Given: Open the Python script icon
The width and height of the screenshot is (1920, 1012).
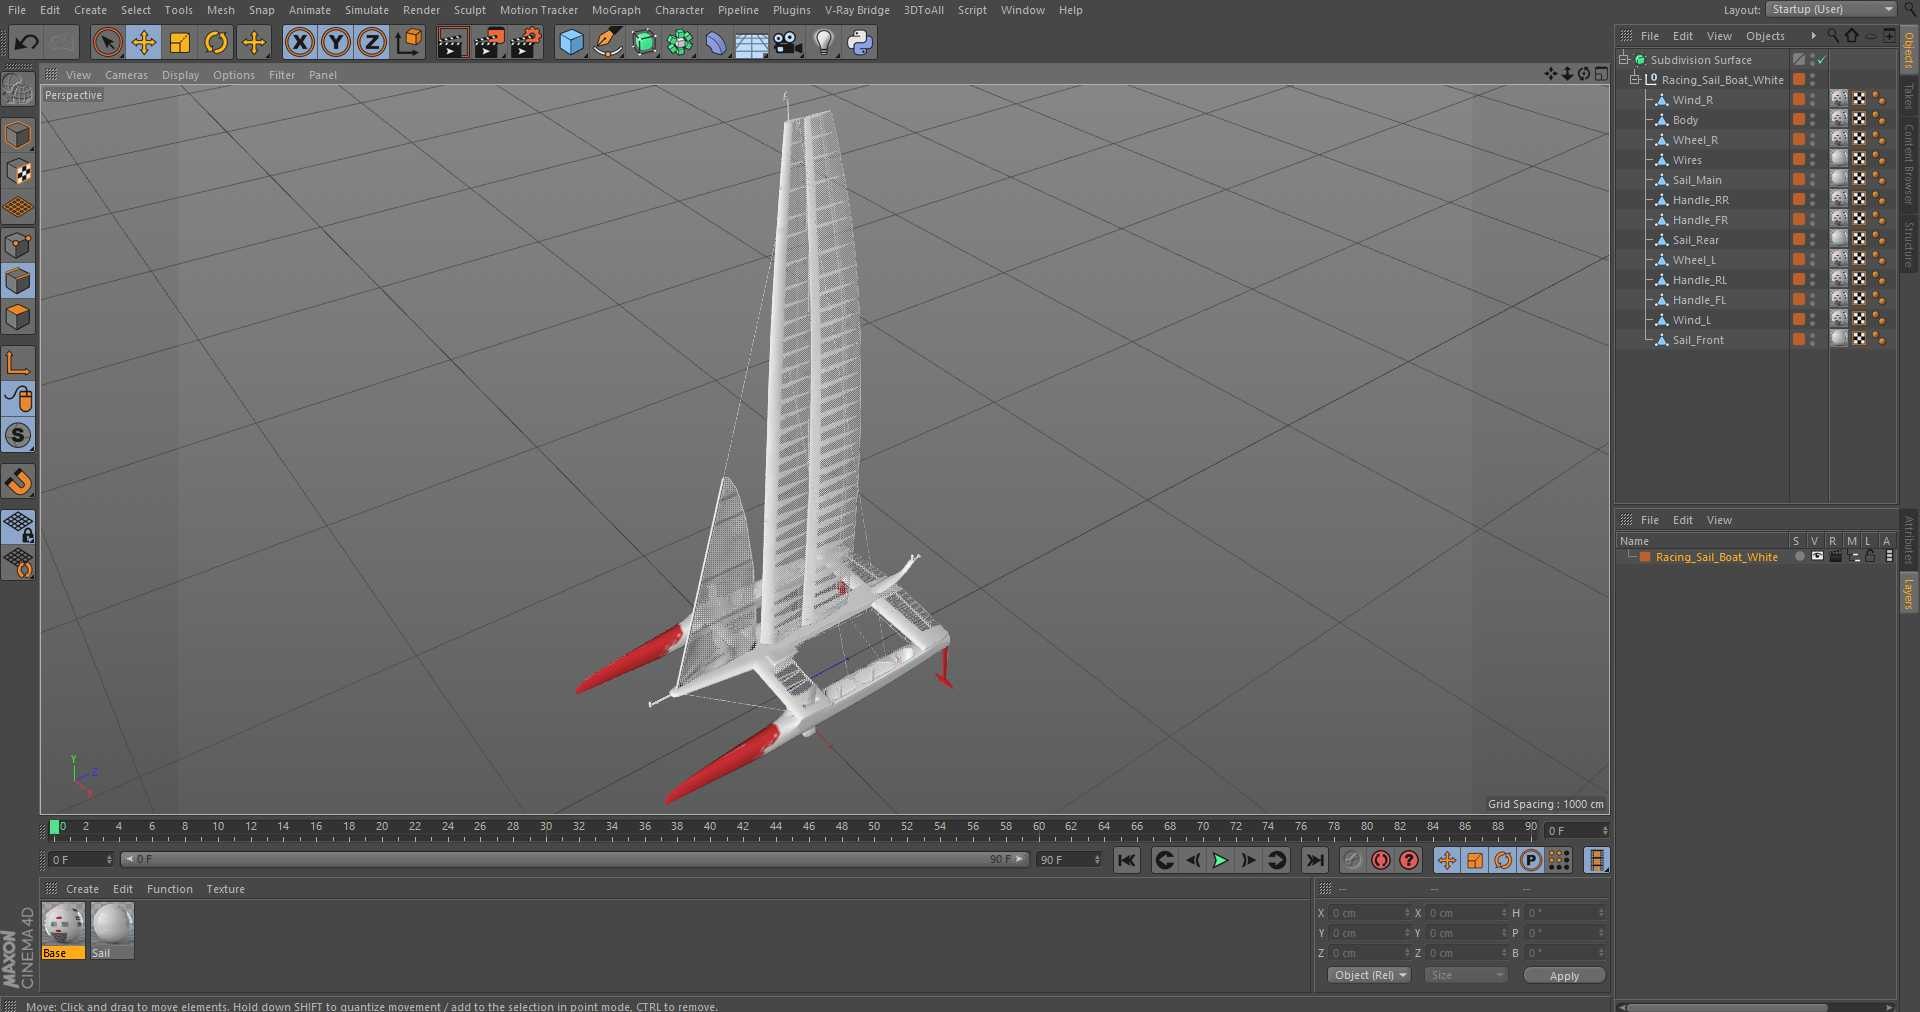Looking at the screenshot, I should [x=860, y=42].
